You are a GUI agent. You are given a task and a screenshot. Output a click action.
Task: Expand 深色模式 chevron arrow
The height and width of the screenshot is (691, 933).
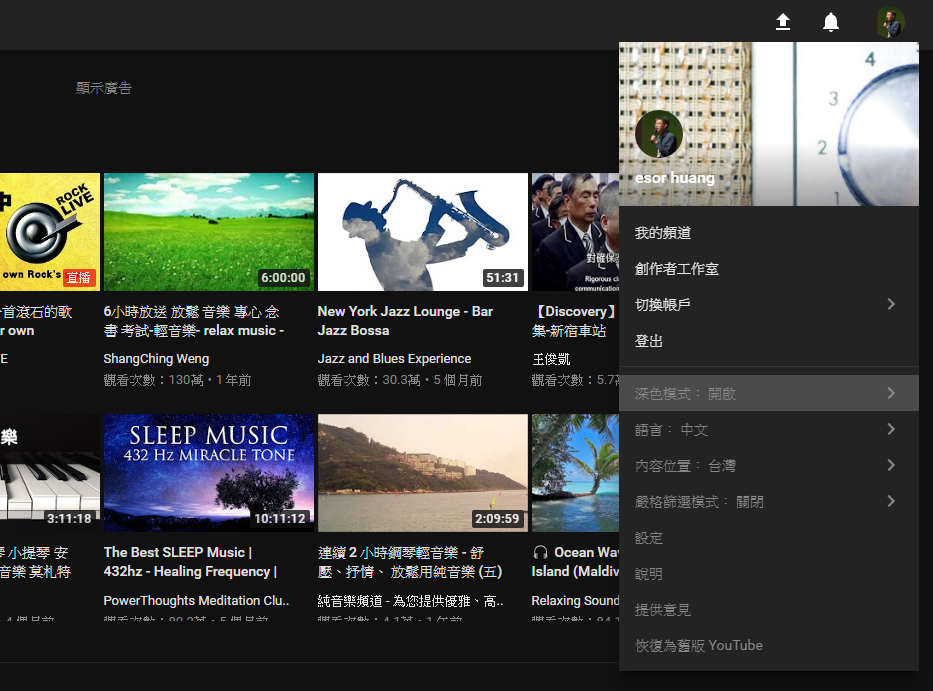[x=891, y=393]
